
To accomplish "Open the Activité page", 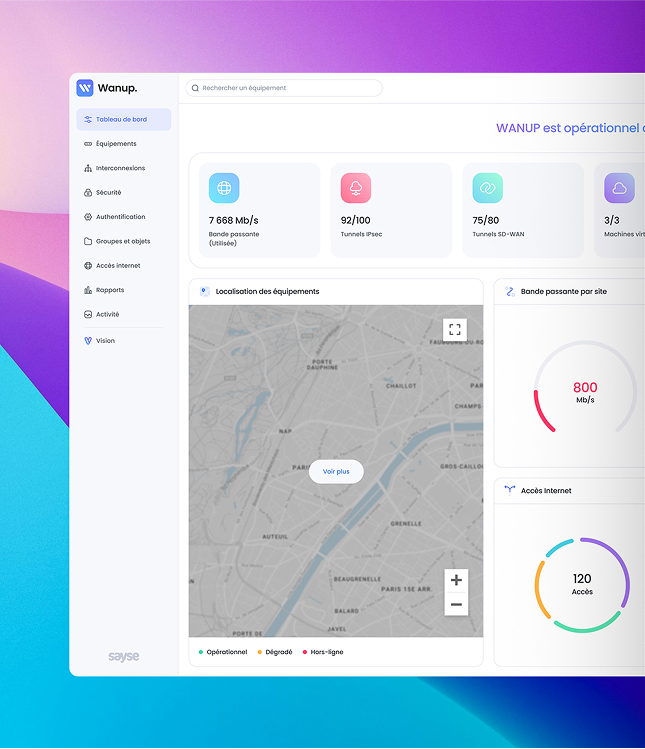I will point(107,314).
